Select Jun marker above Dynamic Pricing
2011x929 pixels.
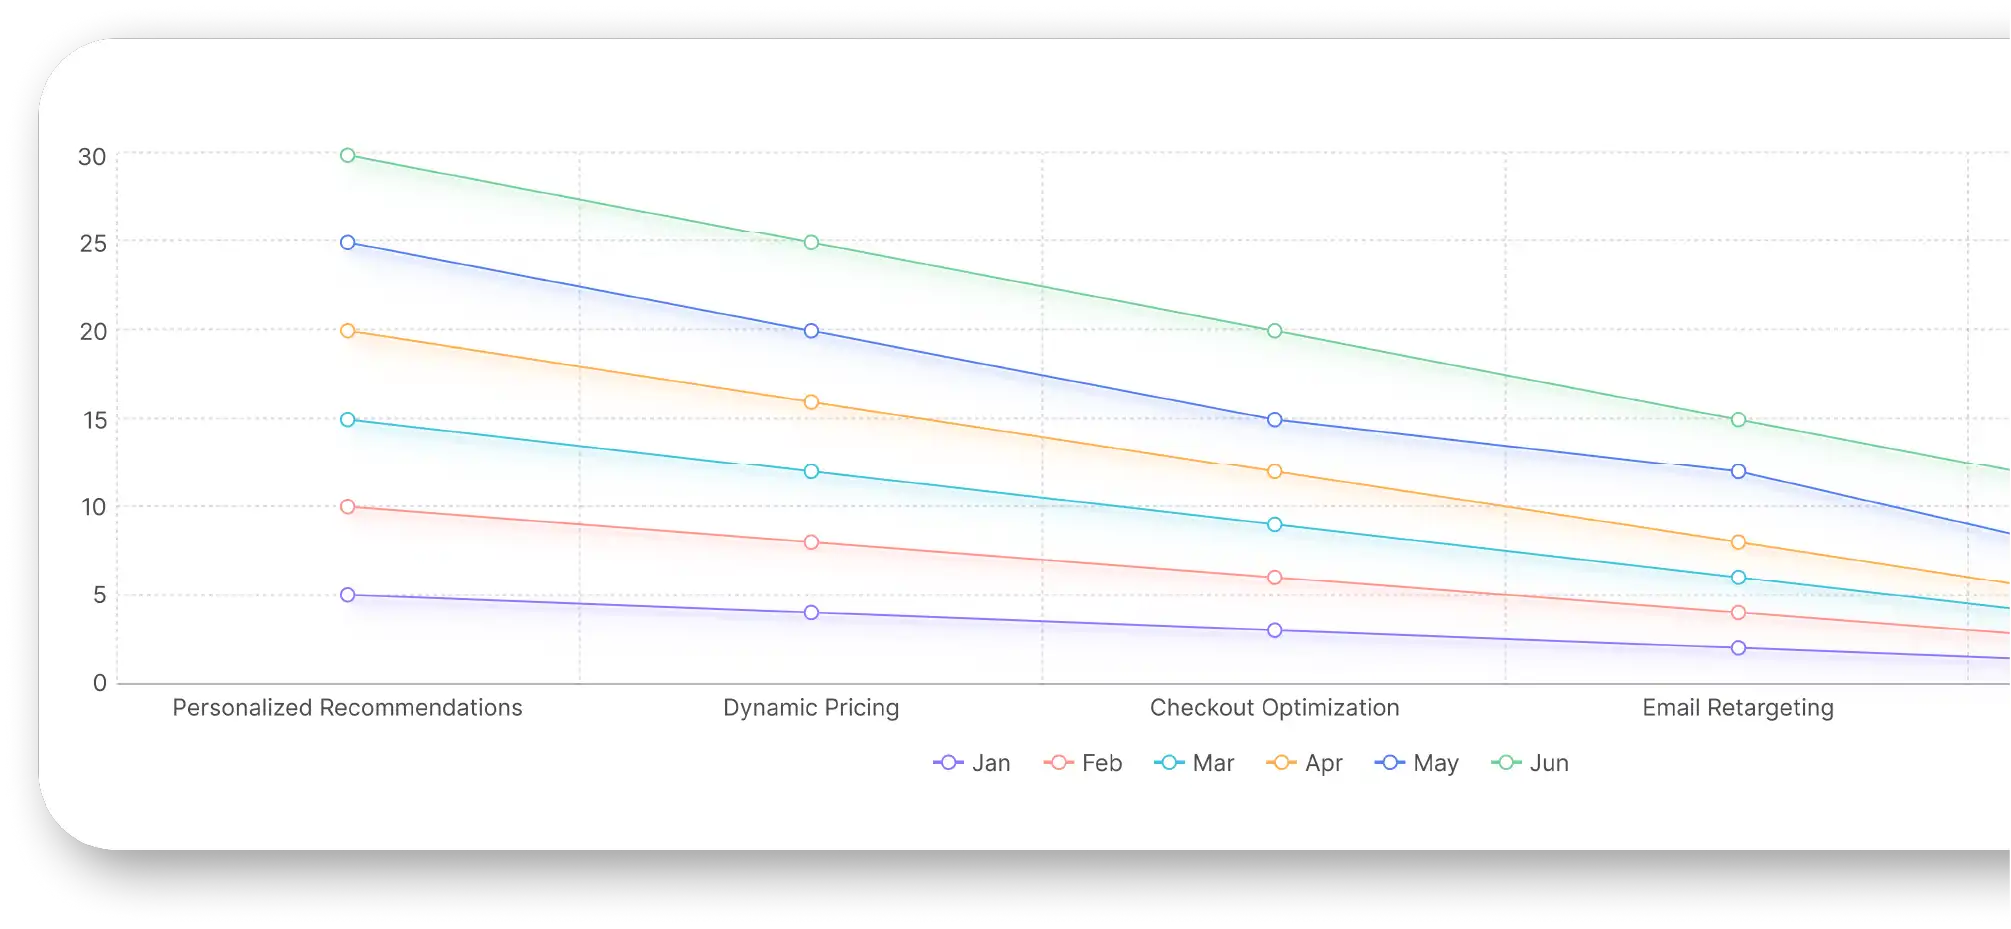pos(811,243)
